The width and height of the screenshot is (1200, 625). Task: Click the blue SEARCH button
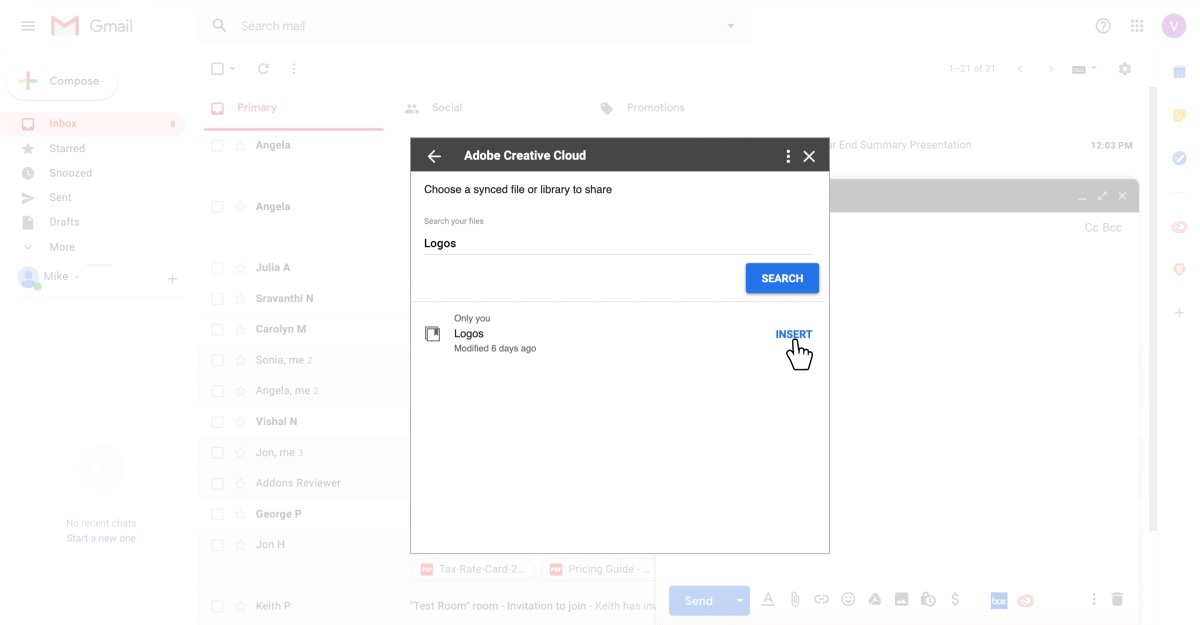(782, 278)
